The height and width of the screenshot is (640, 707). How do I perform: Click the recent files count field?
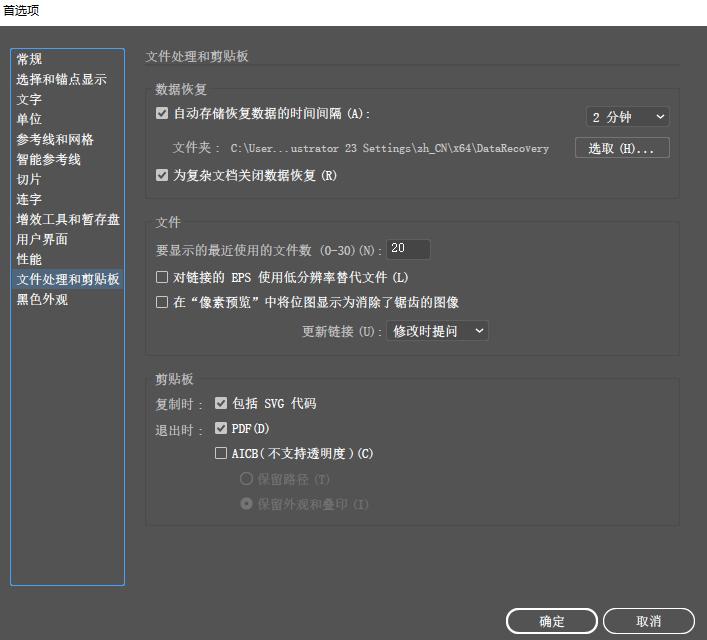pyautogui.click(x=409, y=249)
